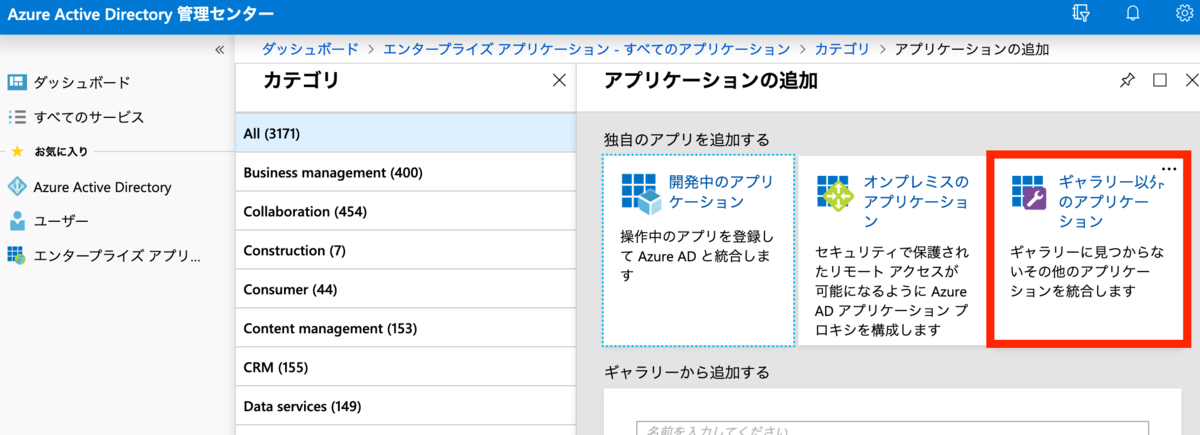Go to エンタープライズ アプリケーション - すべてのアプリケーション breadcrumb
Image resolution: width=1200 pixels, height=435 pixels.
(586, 48)
